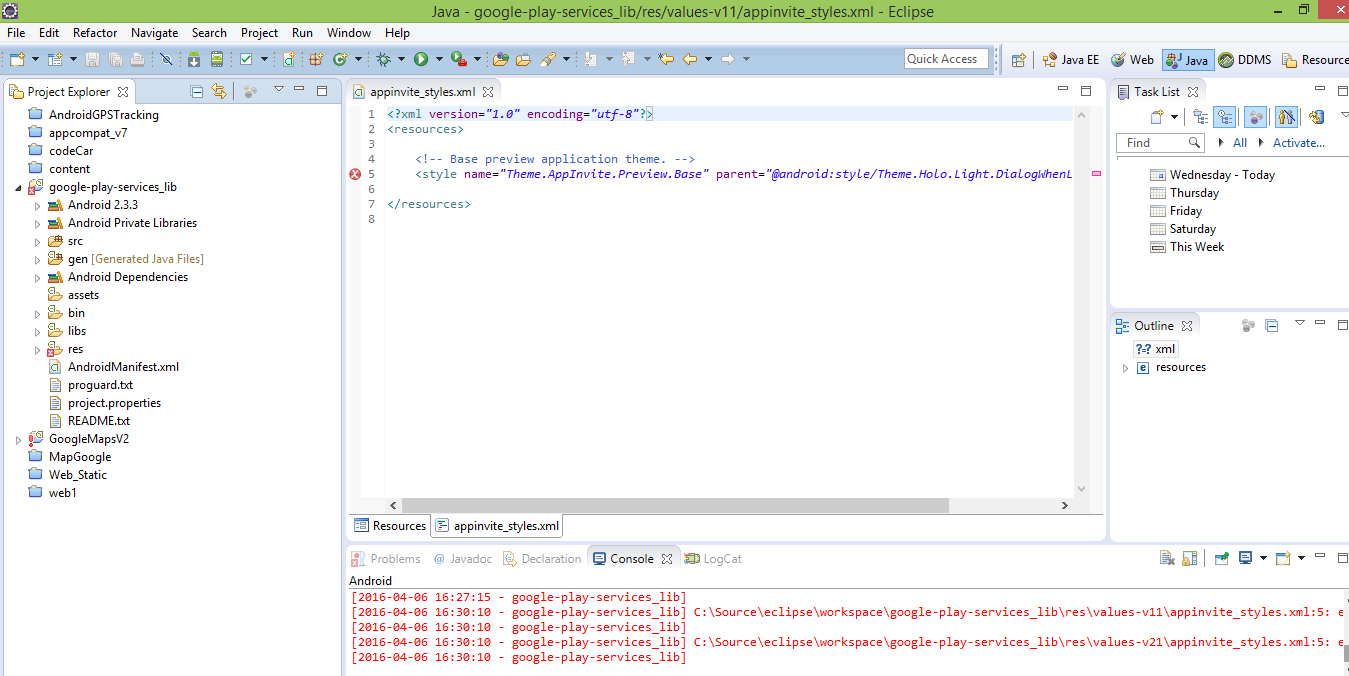Open the Android SDK Manager

(194, 60)
